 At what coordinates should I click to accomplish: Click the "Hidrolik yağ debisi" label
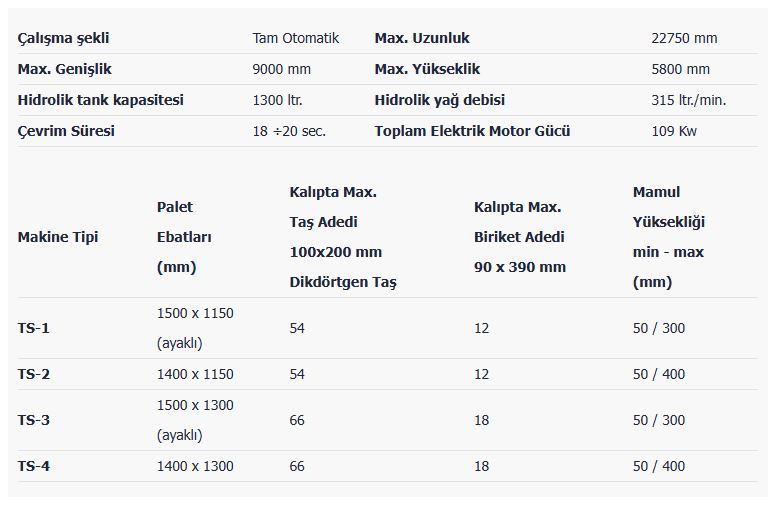pyautogui.click(x=440, y=100)
